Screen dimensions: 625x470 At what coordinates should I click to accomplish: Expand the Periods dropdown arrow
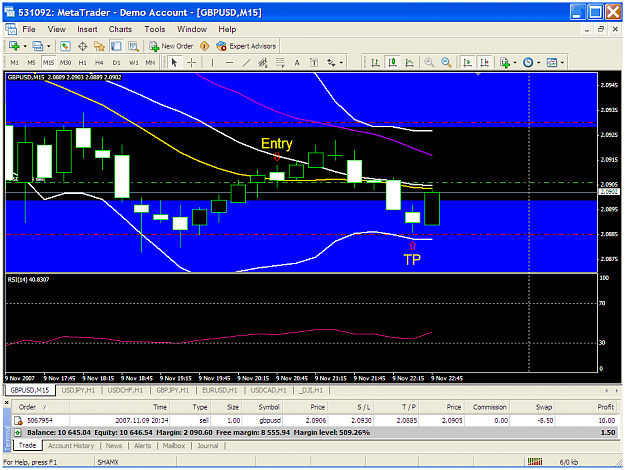point(539,63)
